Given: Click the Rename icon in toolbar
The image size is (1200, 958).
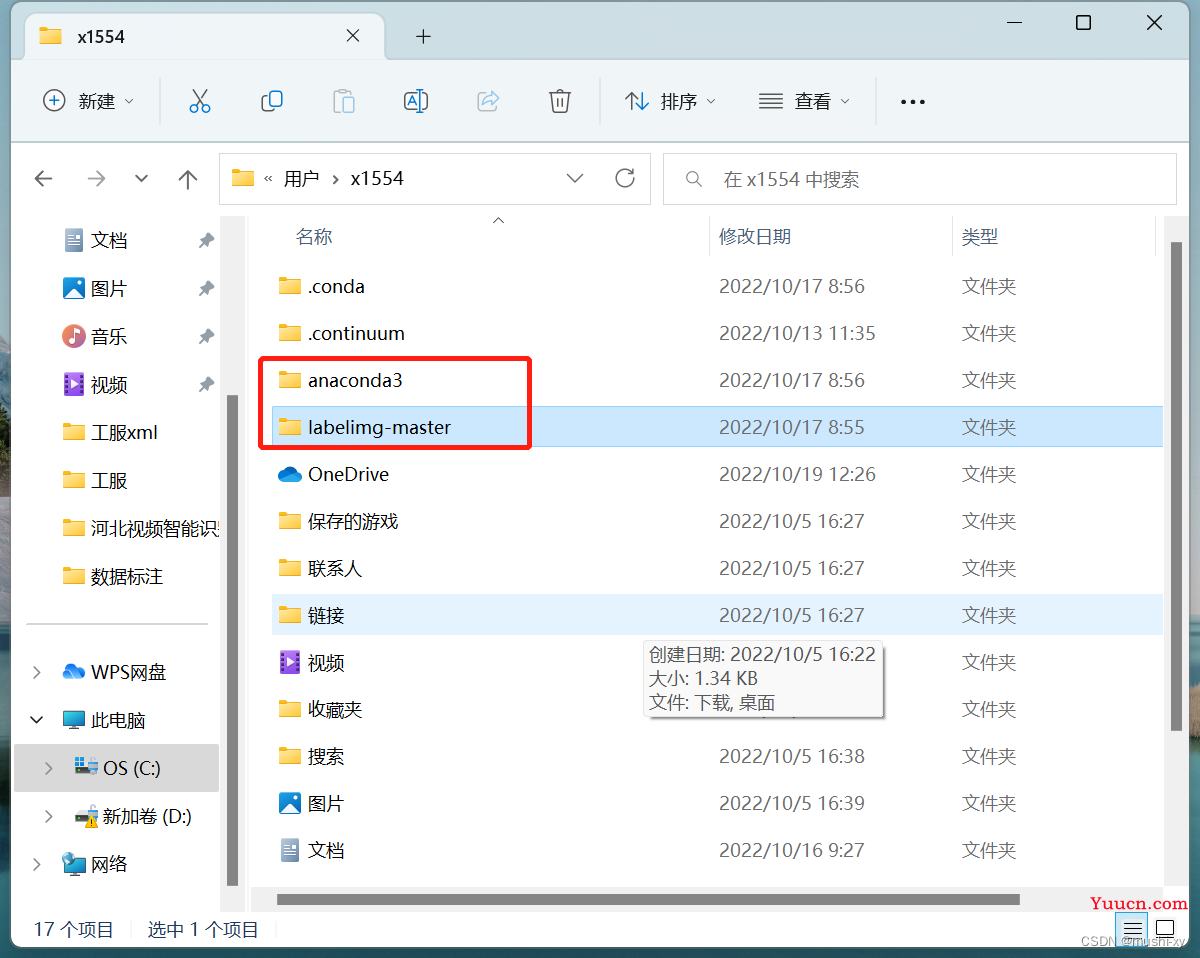Looking at the screenshot, I should pyautogui.click(x=416, y=101).
